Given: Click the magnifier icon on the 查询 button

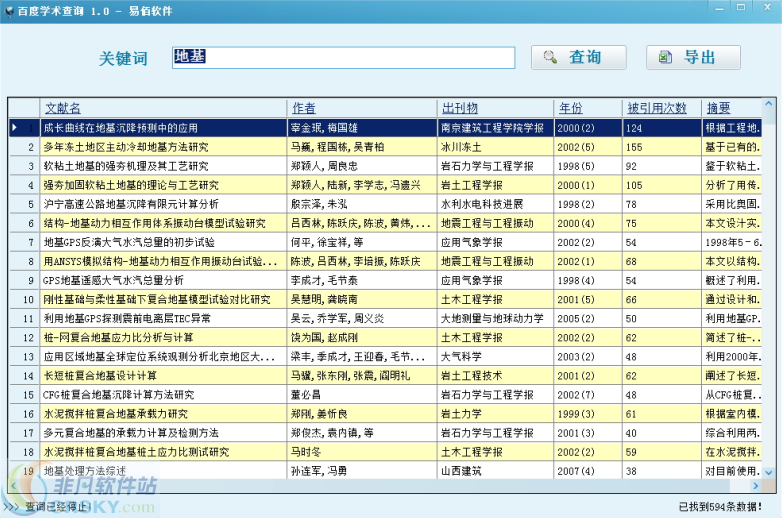Looking at the screenshot, I should [550, 58].
